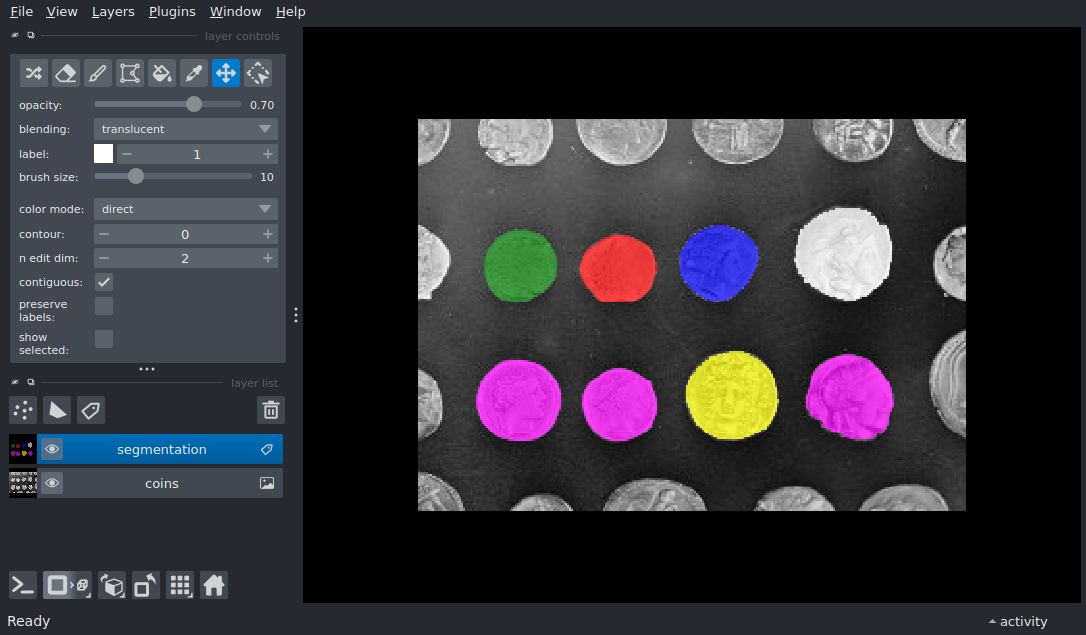Viewport: 1086px width, 635px height.
Task: Hide the coins layer via eye icon
Action: click(52, 483)
